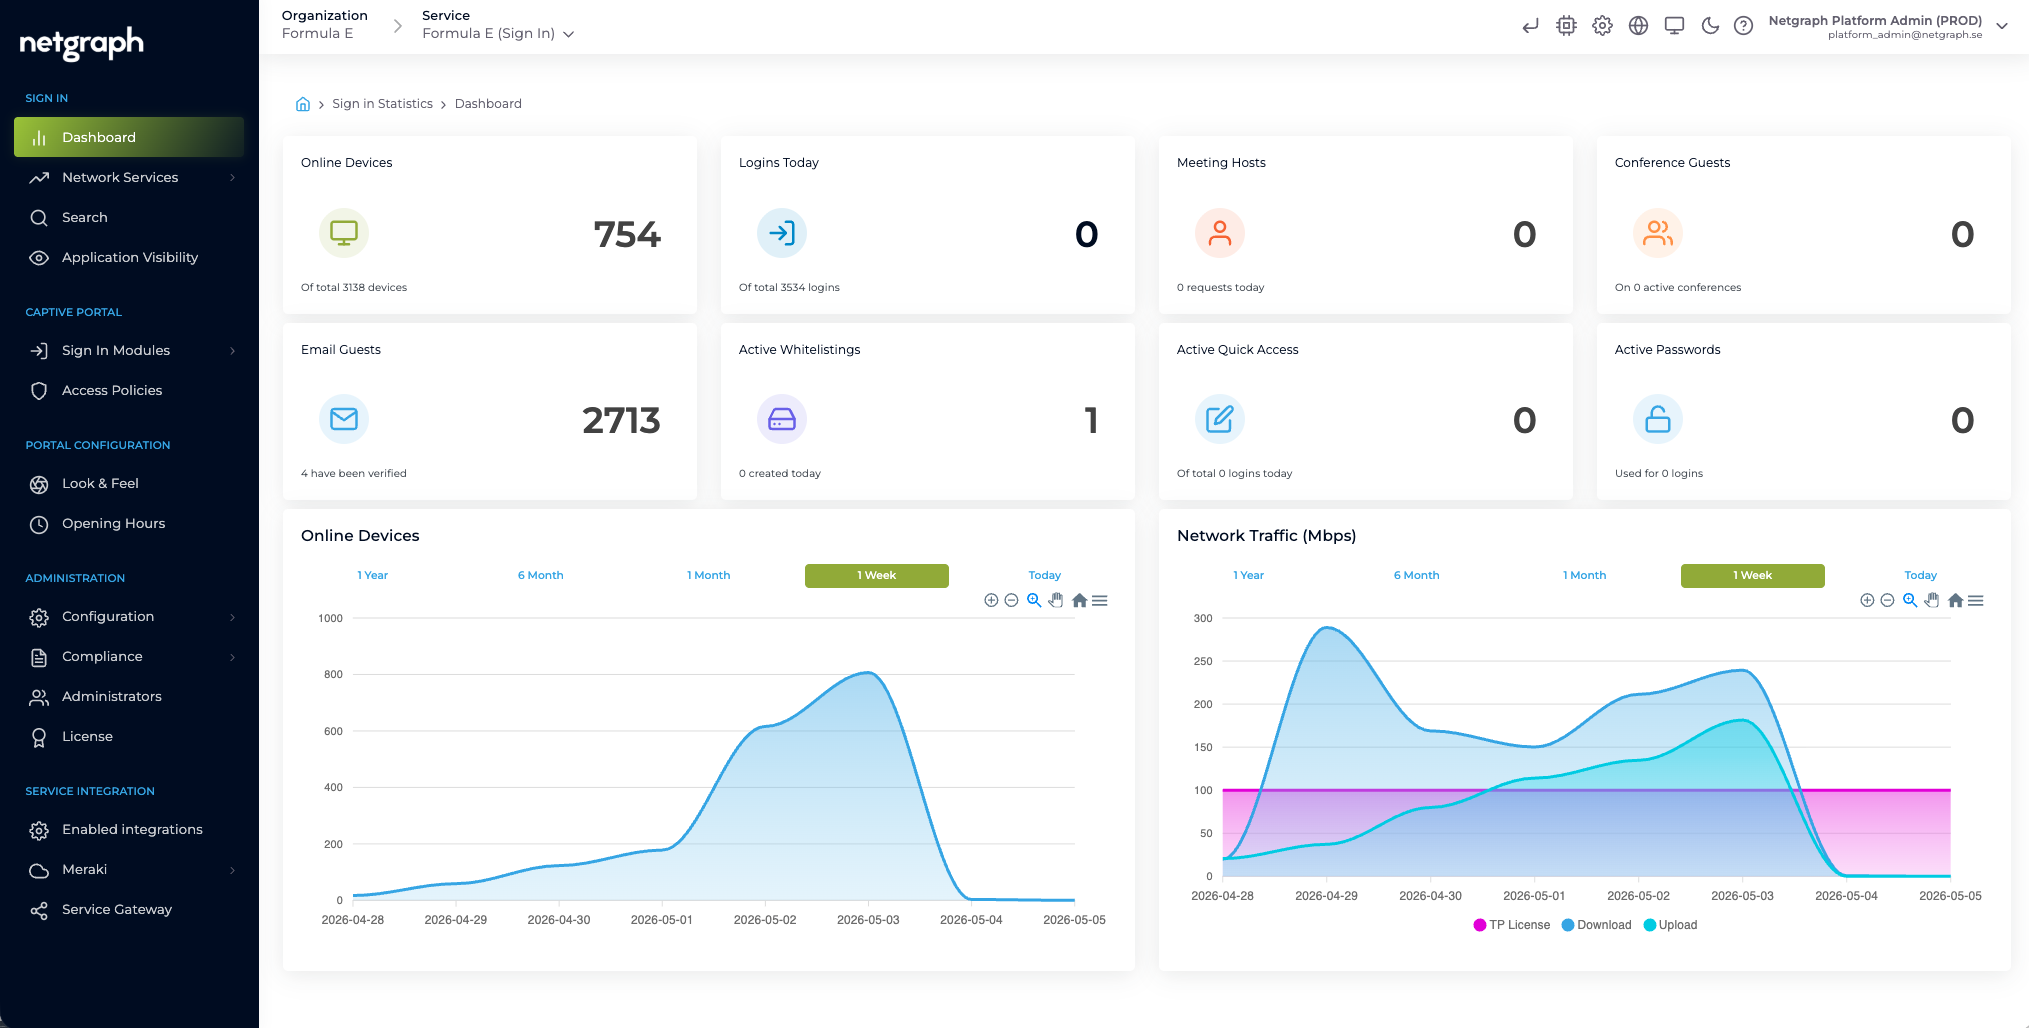Expand the Compliance chevron
This screenshot has height=1028, width=2029.
coord(233,657)
